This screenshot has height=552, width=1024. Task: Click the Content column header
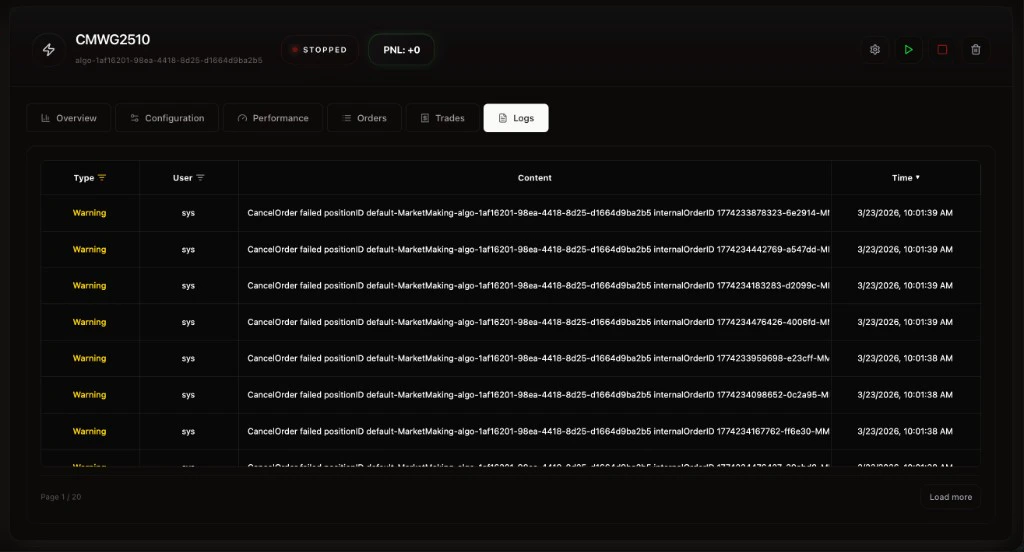click(x=534, y=178)
